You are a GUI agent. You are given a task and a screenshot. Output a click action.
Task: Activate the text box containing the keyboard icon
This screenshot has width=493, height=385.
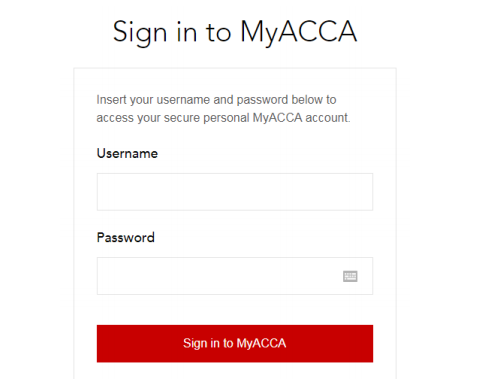(x=235, y=276)
